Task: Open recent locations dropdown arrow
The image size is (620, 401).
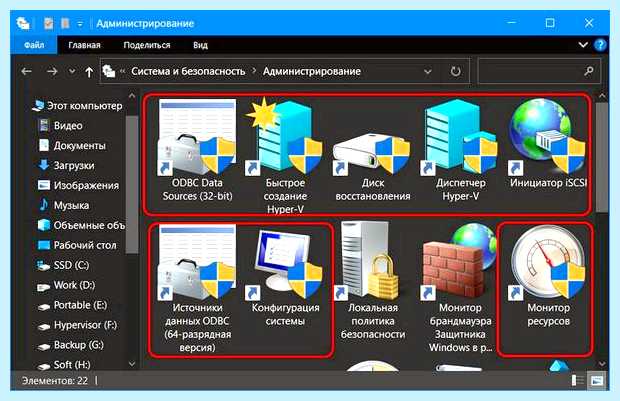Action: click(x=72, y=72)
